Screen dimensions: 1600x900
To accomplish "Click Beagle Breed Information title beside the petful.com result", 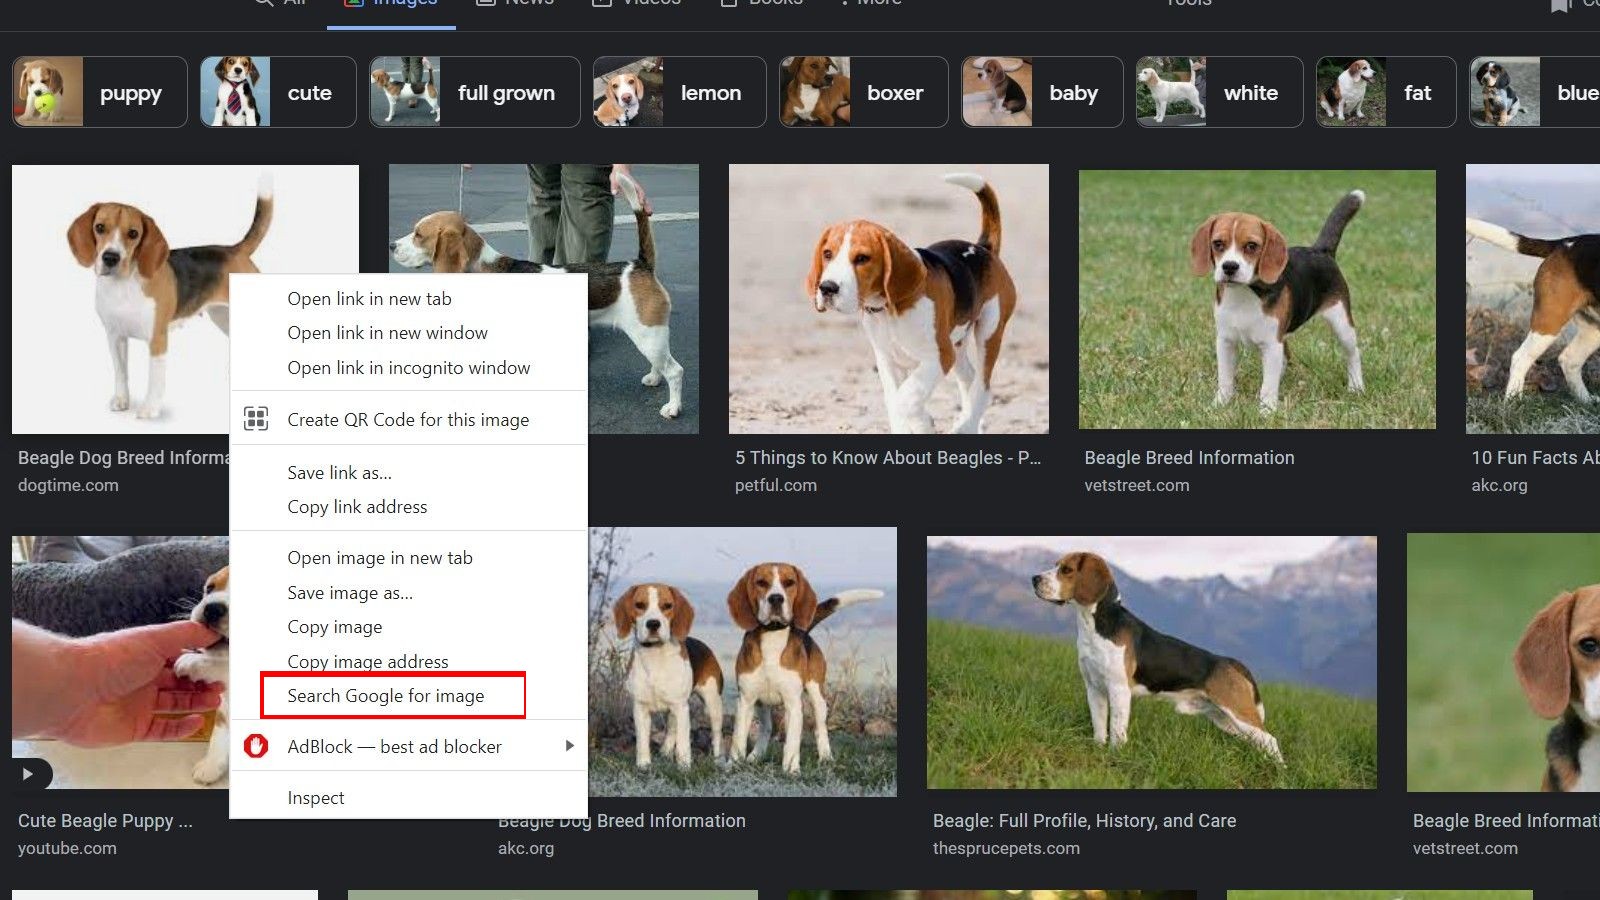I will [x=1190, y=457].
